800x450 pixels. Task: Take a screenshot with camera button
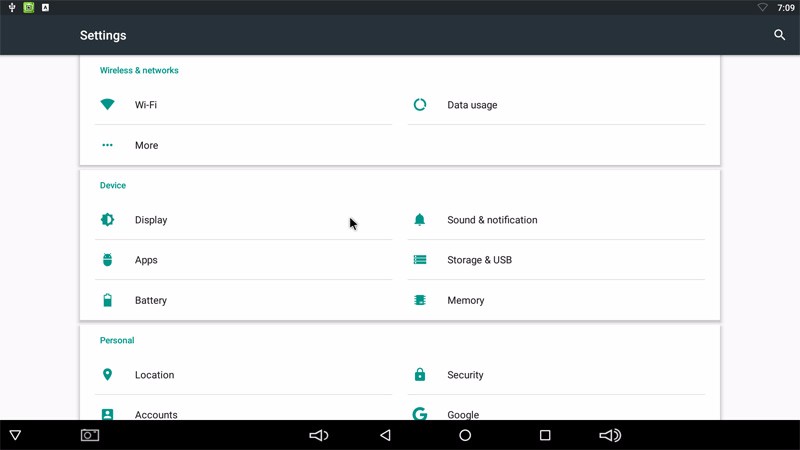click(90, 435)
